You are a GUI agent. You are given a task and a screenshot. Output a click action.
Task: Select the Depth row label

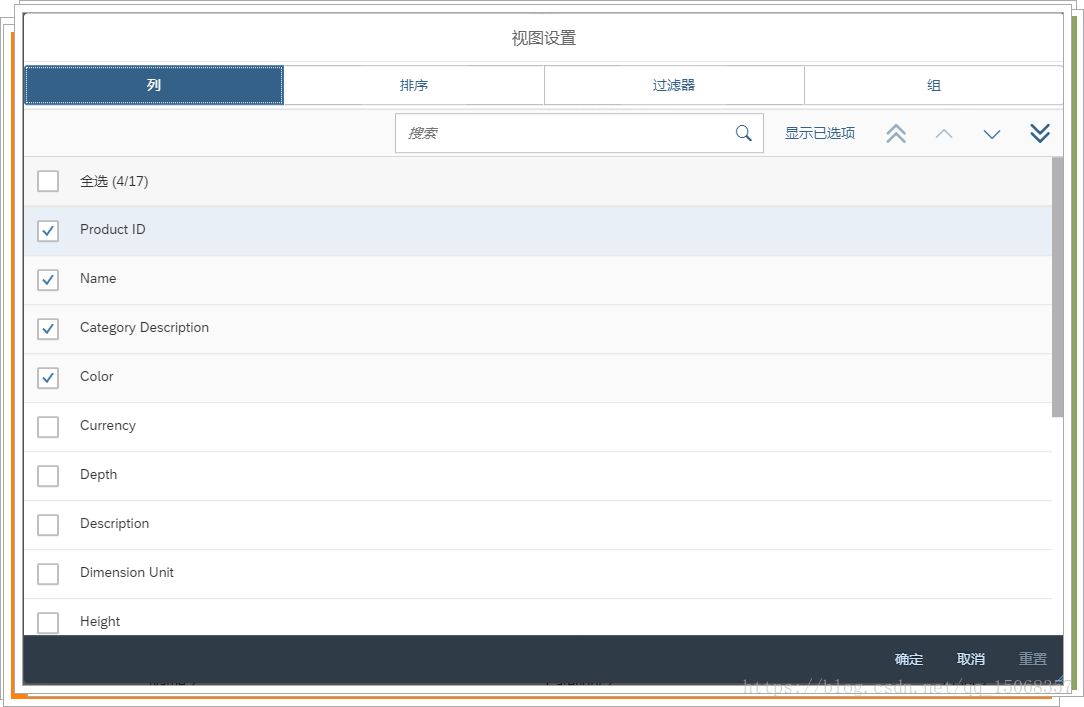click(x=99, y=475)
